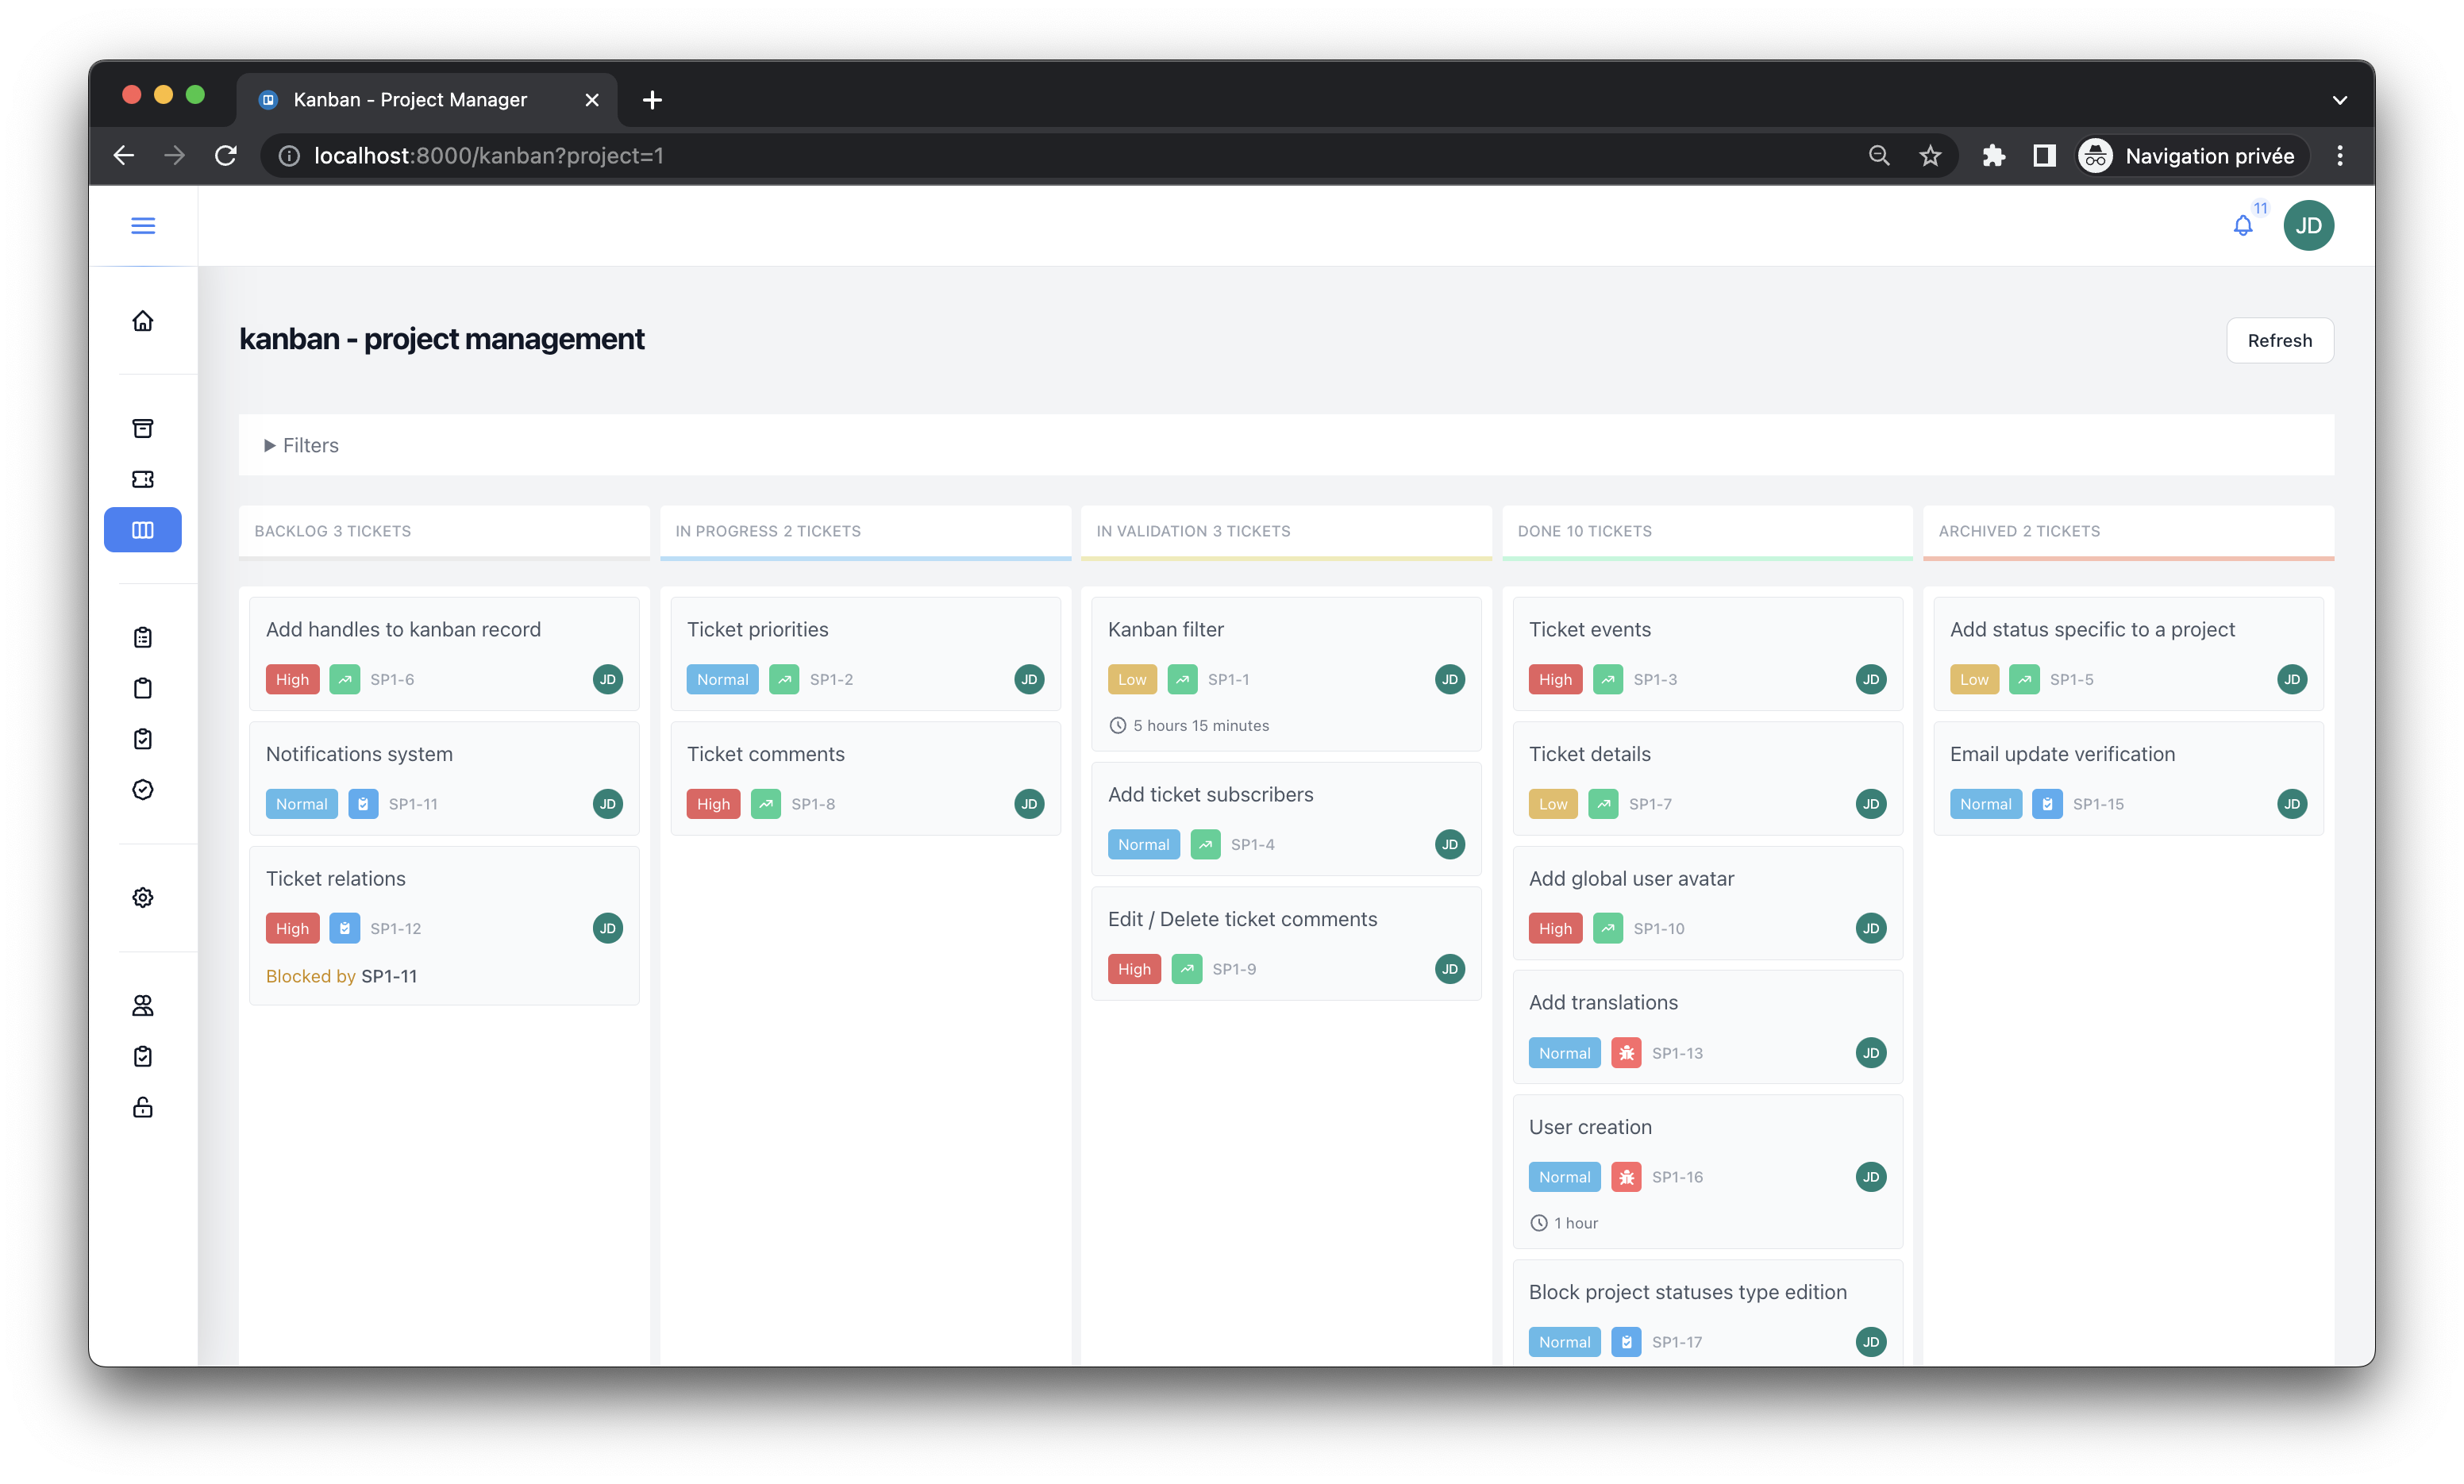Click the circled checkmark sidebar icon
2464x1484 pixels.
[143, 790]
